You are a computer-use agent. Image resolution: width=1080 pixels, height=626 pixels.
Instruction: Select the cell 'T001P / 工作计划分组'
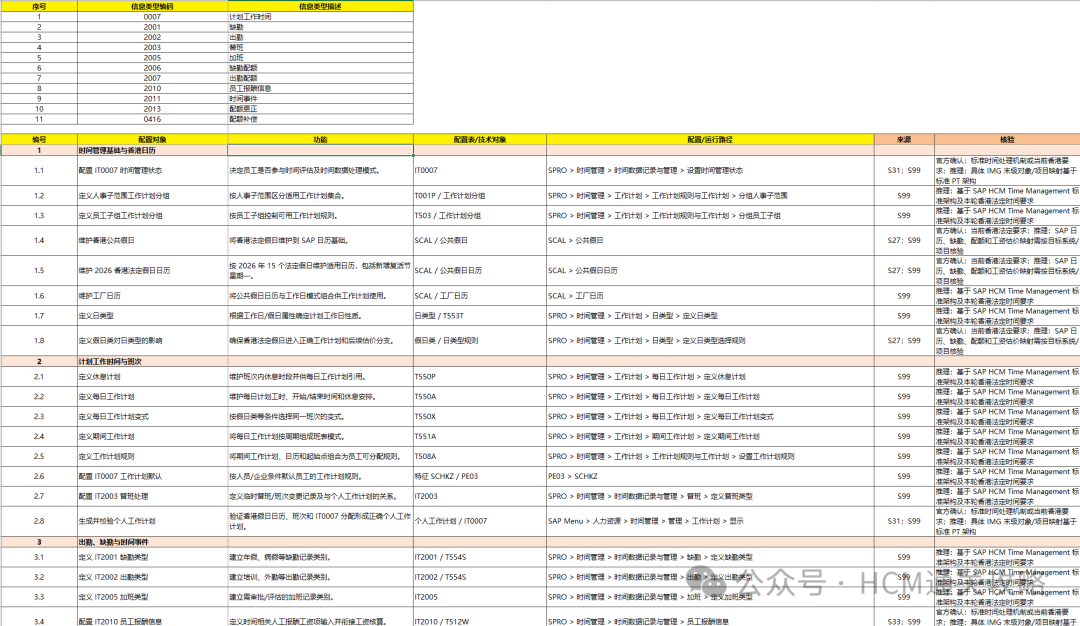(480, 196)
